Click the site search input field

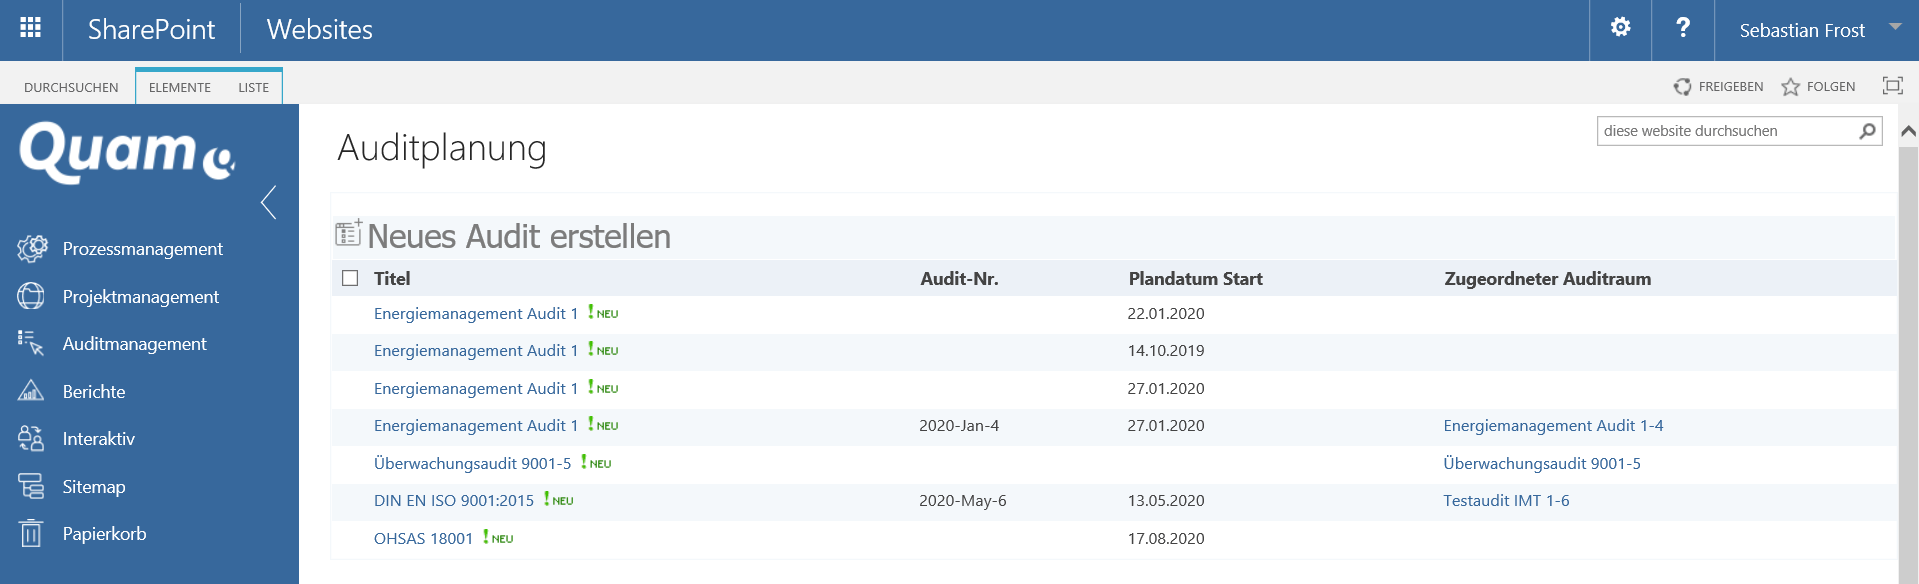(1726, 131)
